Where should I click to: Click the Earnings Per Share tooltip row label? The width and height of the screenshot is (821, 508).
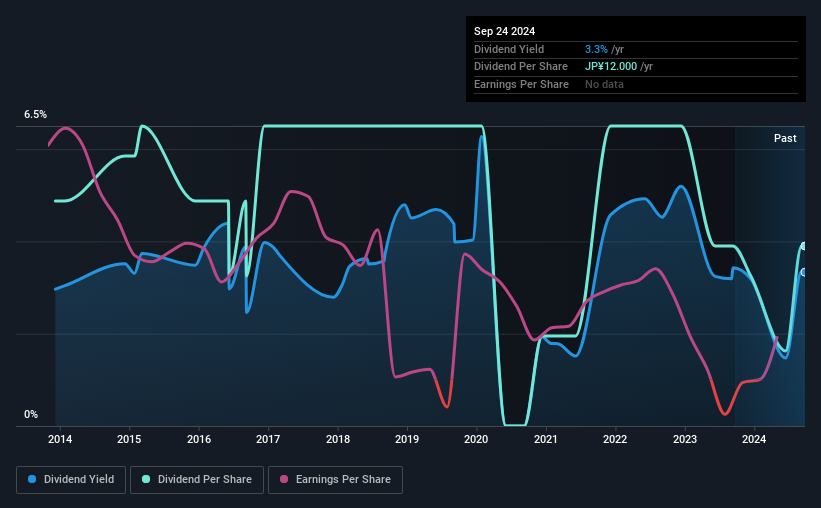(x=521, y=84)
